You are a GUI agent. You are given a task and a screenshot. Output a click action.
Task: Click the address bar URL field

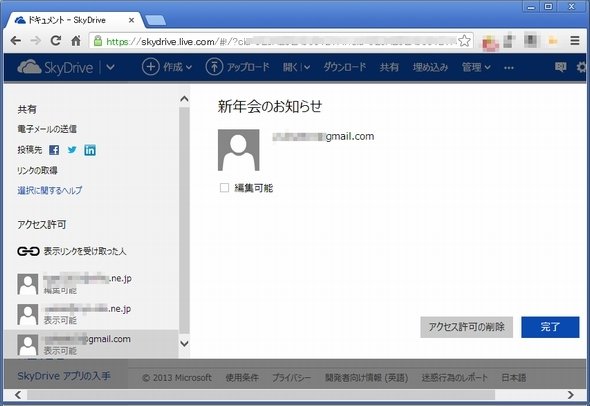pos(280,41)
